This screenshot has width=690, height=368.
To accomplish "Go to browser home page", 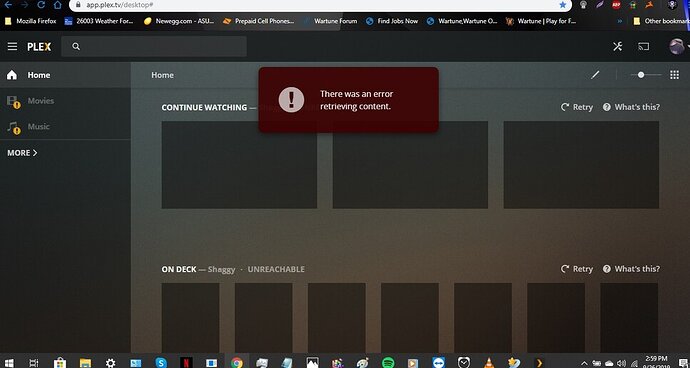I will pyautogui.click(x=57, y=5).
